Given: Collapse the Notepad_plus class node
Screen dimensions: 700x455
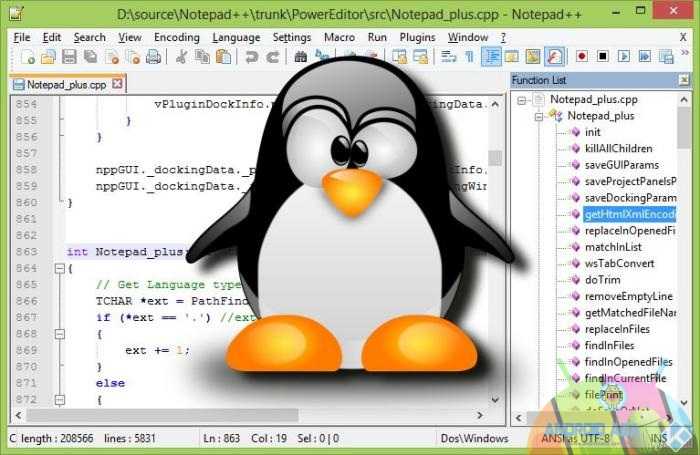Looking at the screenshot, I should tap(539, 117).
